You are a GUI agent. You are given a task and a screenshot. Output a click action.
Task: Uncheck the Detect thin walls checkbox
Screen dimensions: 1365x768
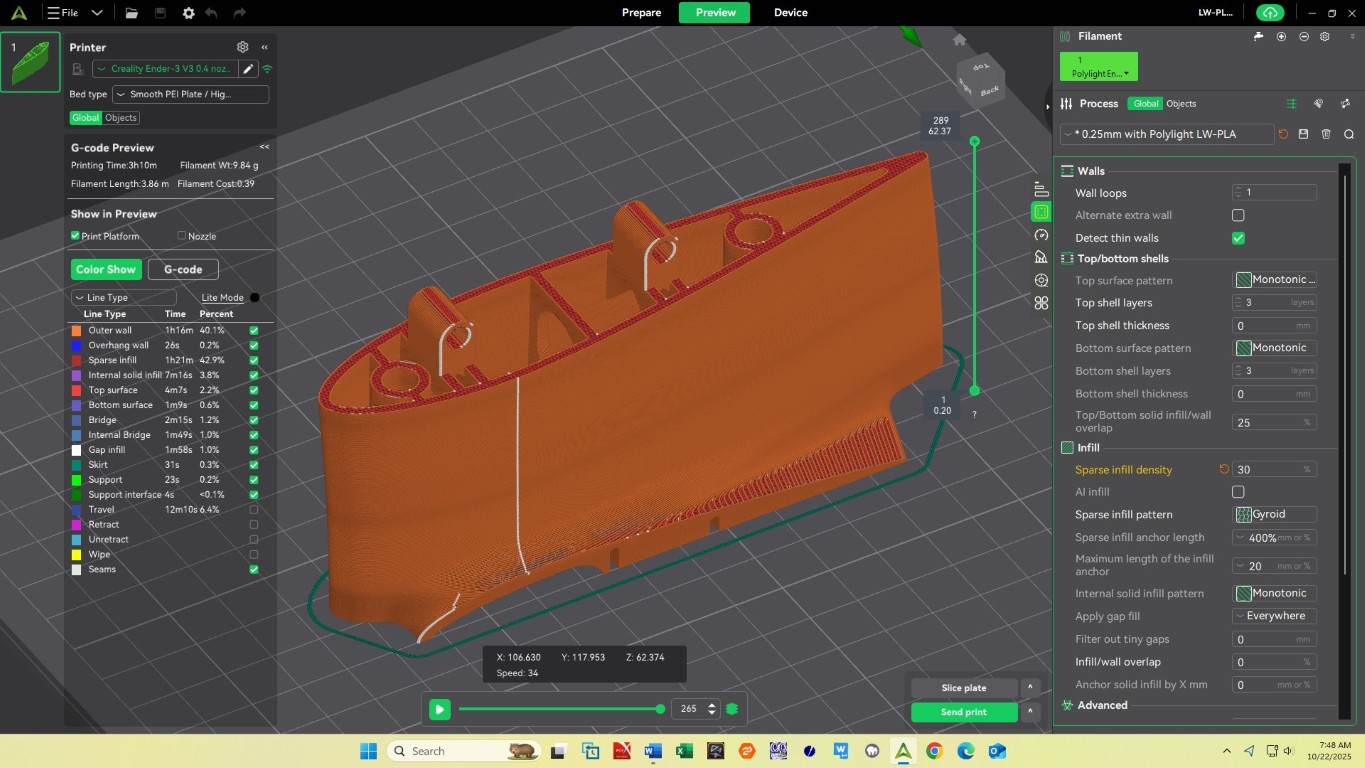click(1238, 238)
